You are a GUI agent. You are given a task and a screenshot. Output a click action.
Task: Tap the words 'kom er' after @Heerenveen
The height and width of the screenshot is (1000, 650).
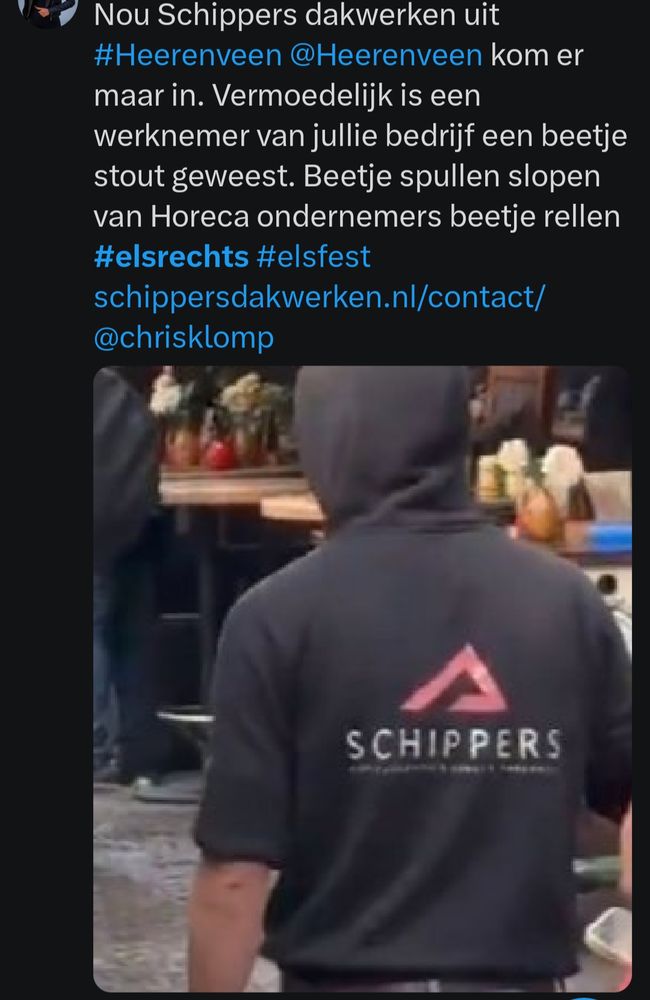click(536, 55)
